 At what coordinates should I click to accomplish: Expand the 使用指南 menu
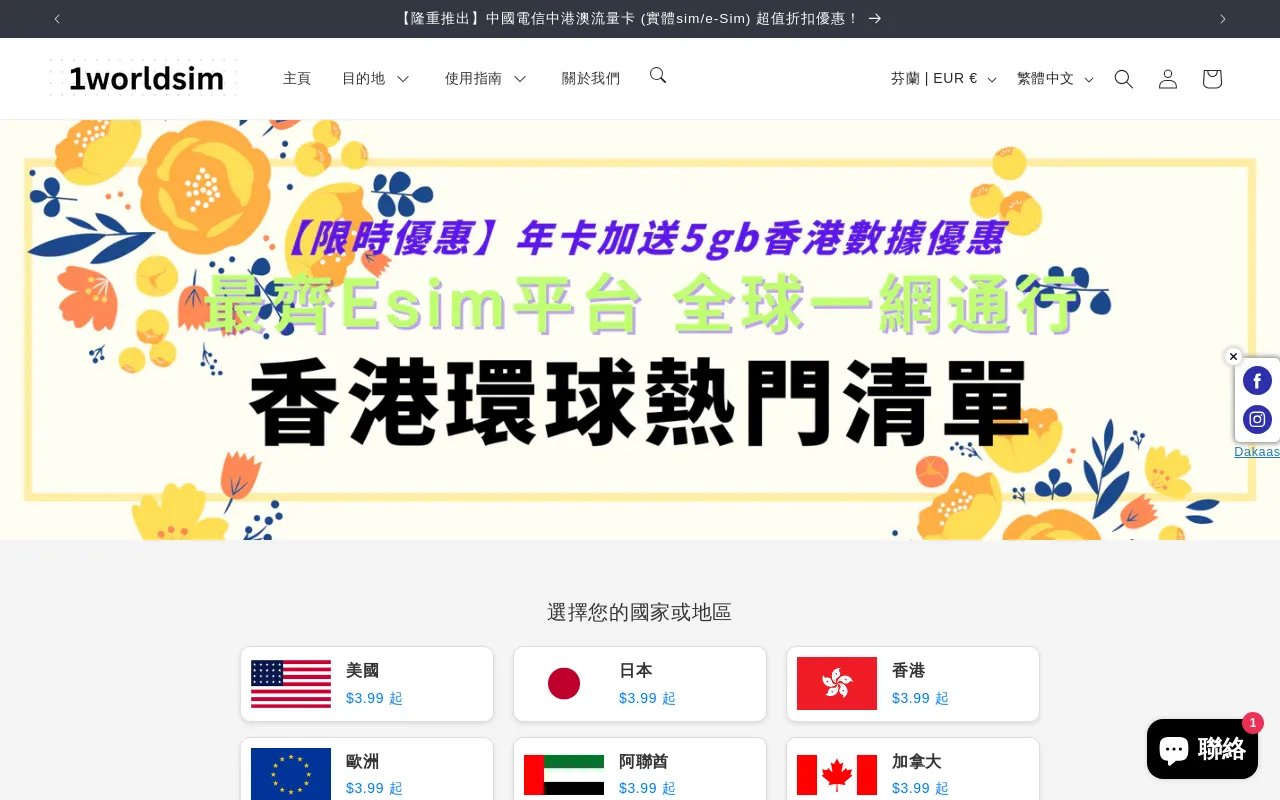coord(485,79)
